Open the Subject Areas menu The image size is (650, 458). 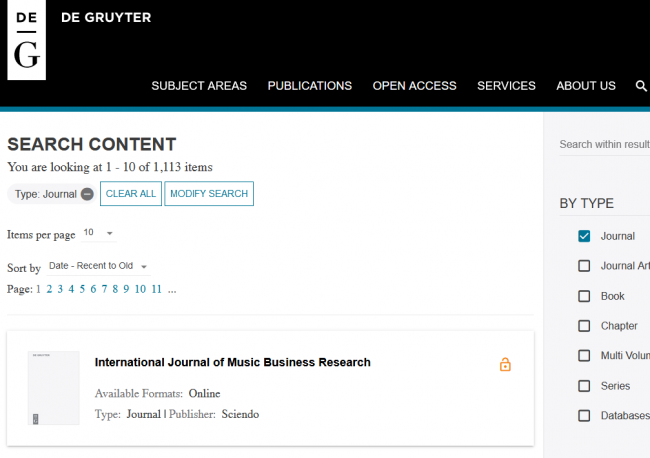(199, 86)
